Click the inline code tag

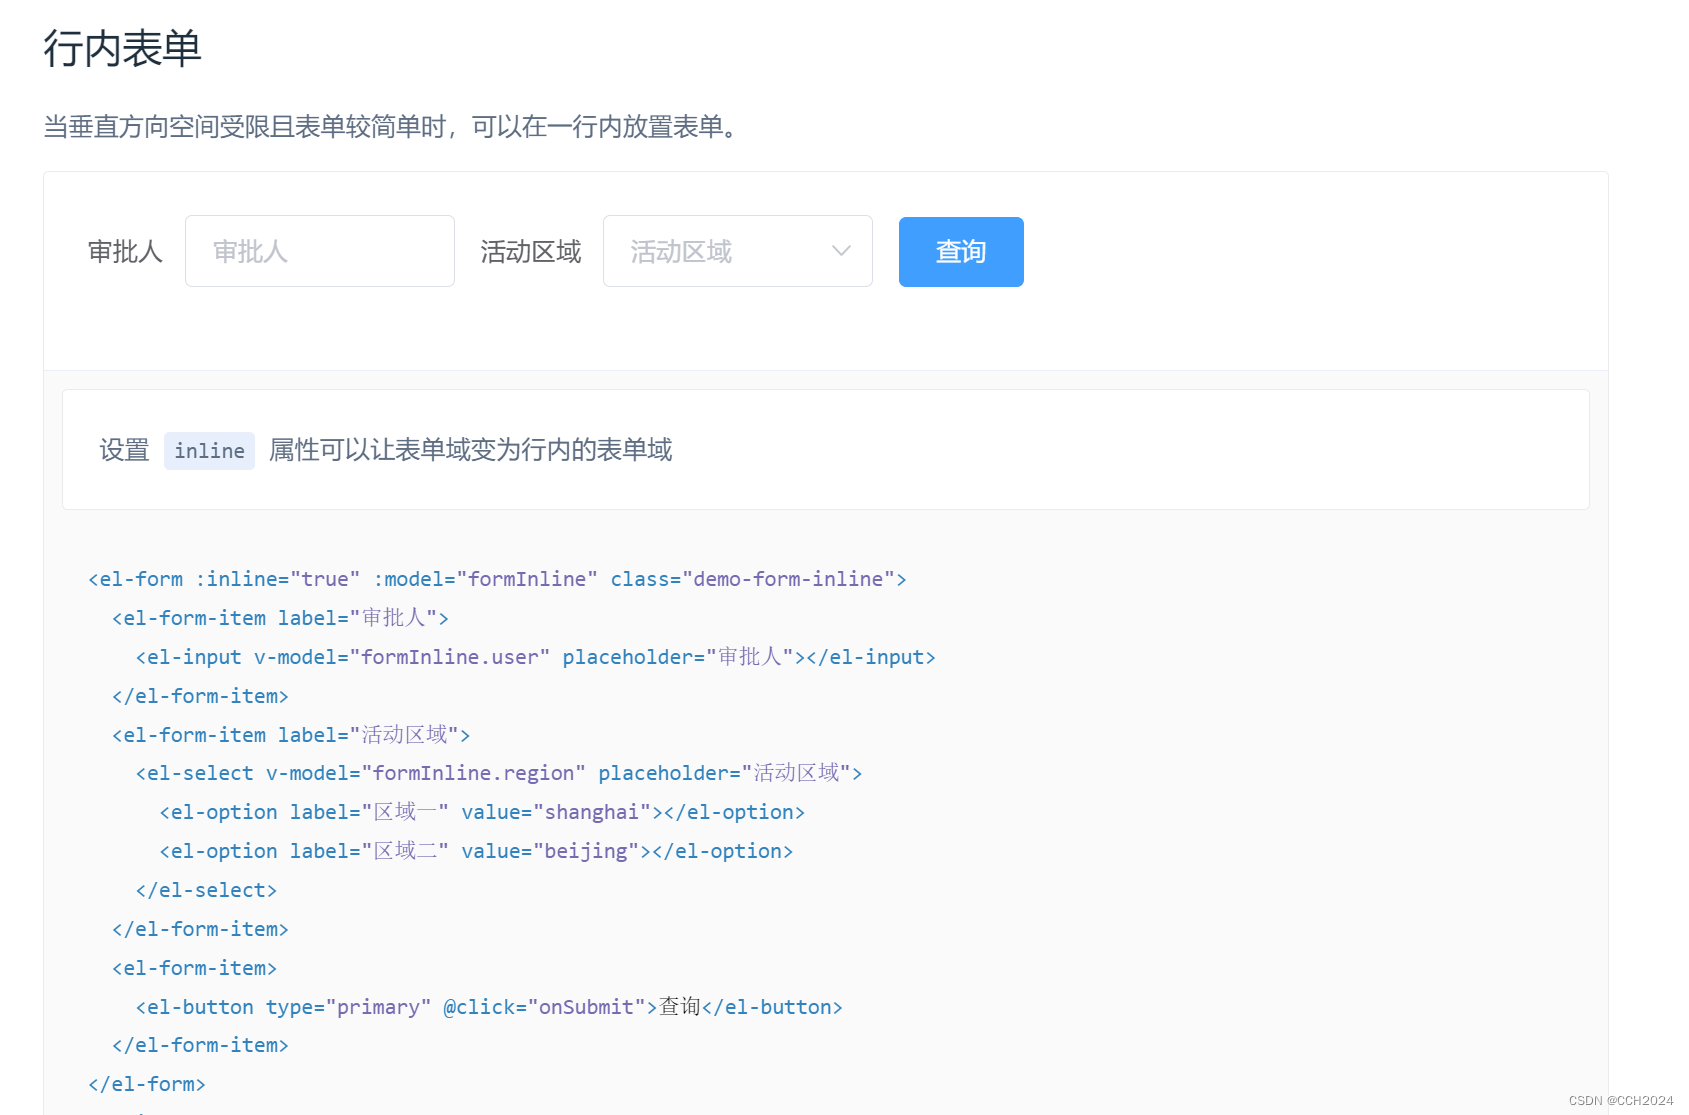pos(209,451)
